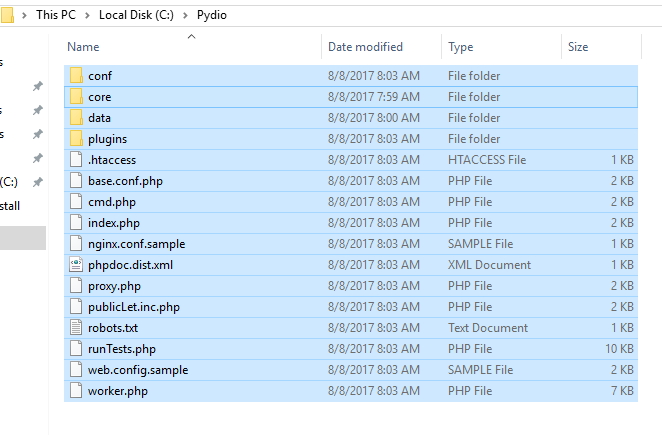Select cmd.php file name
This screenshot has width=662, height=435.
pyautogui.click(x=112, y=202)
